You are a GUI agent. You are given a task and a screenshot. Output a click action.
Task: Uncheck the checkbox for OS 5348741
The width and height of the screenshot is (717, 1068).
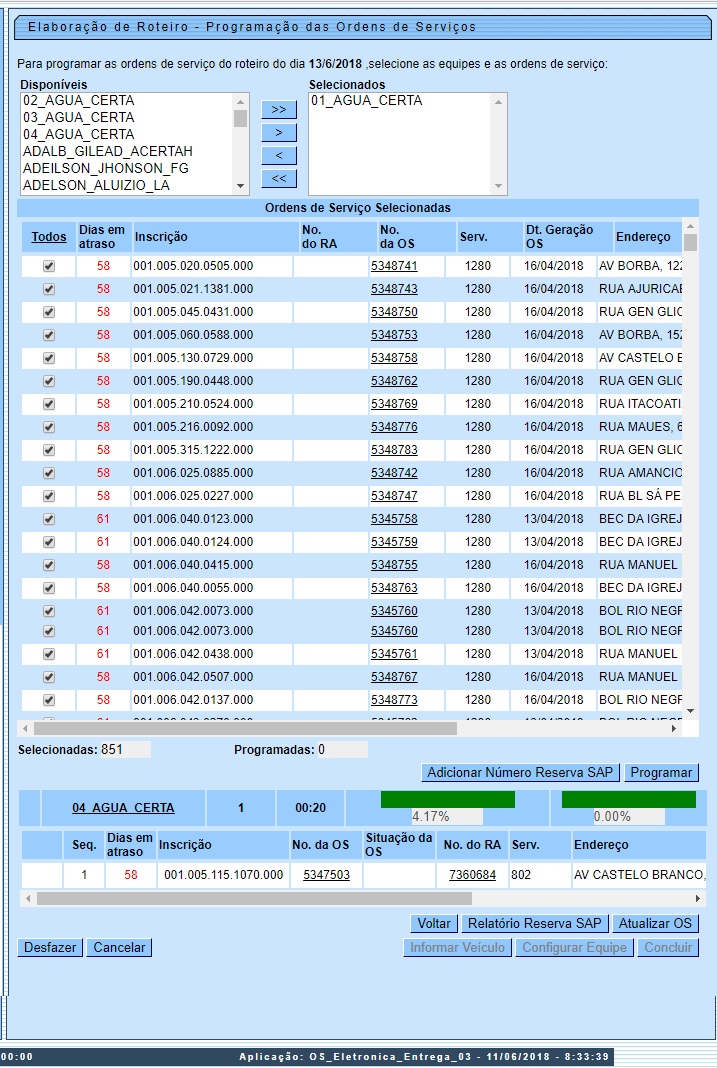pos(49,266)
